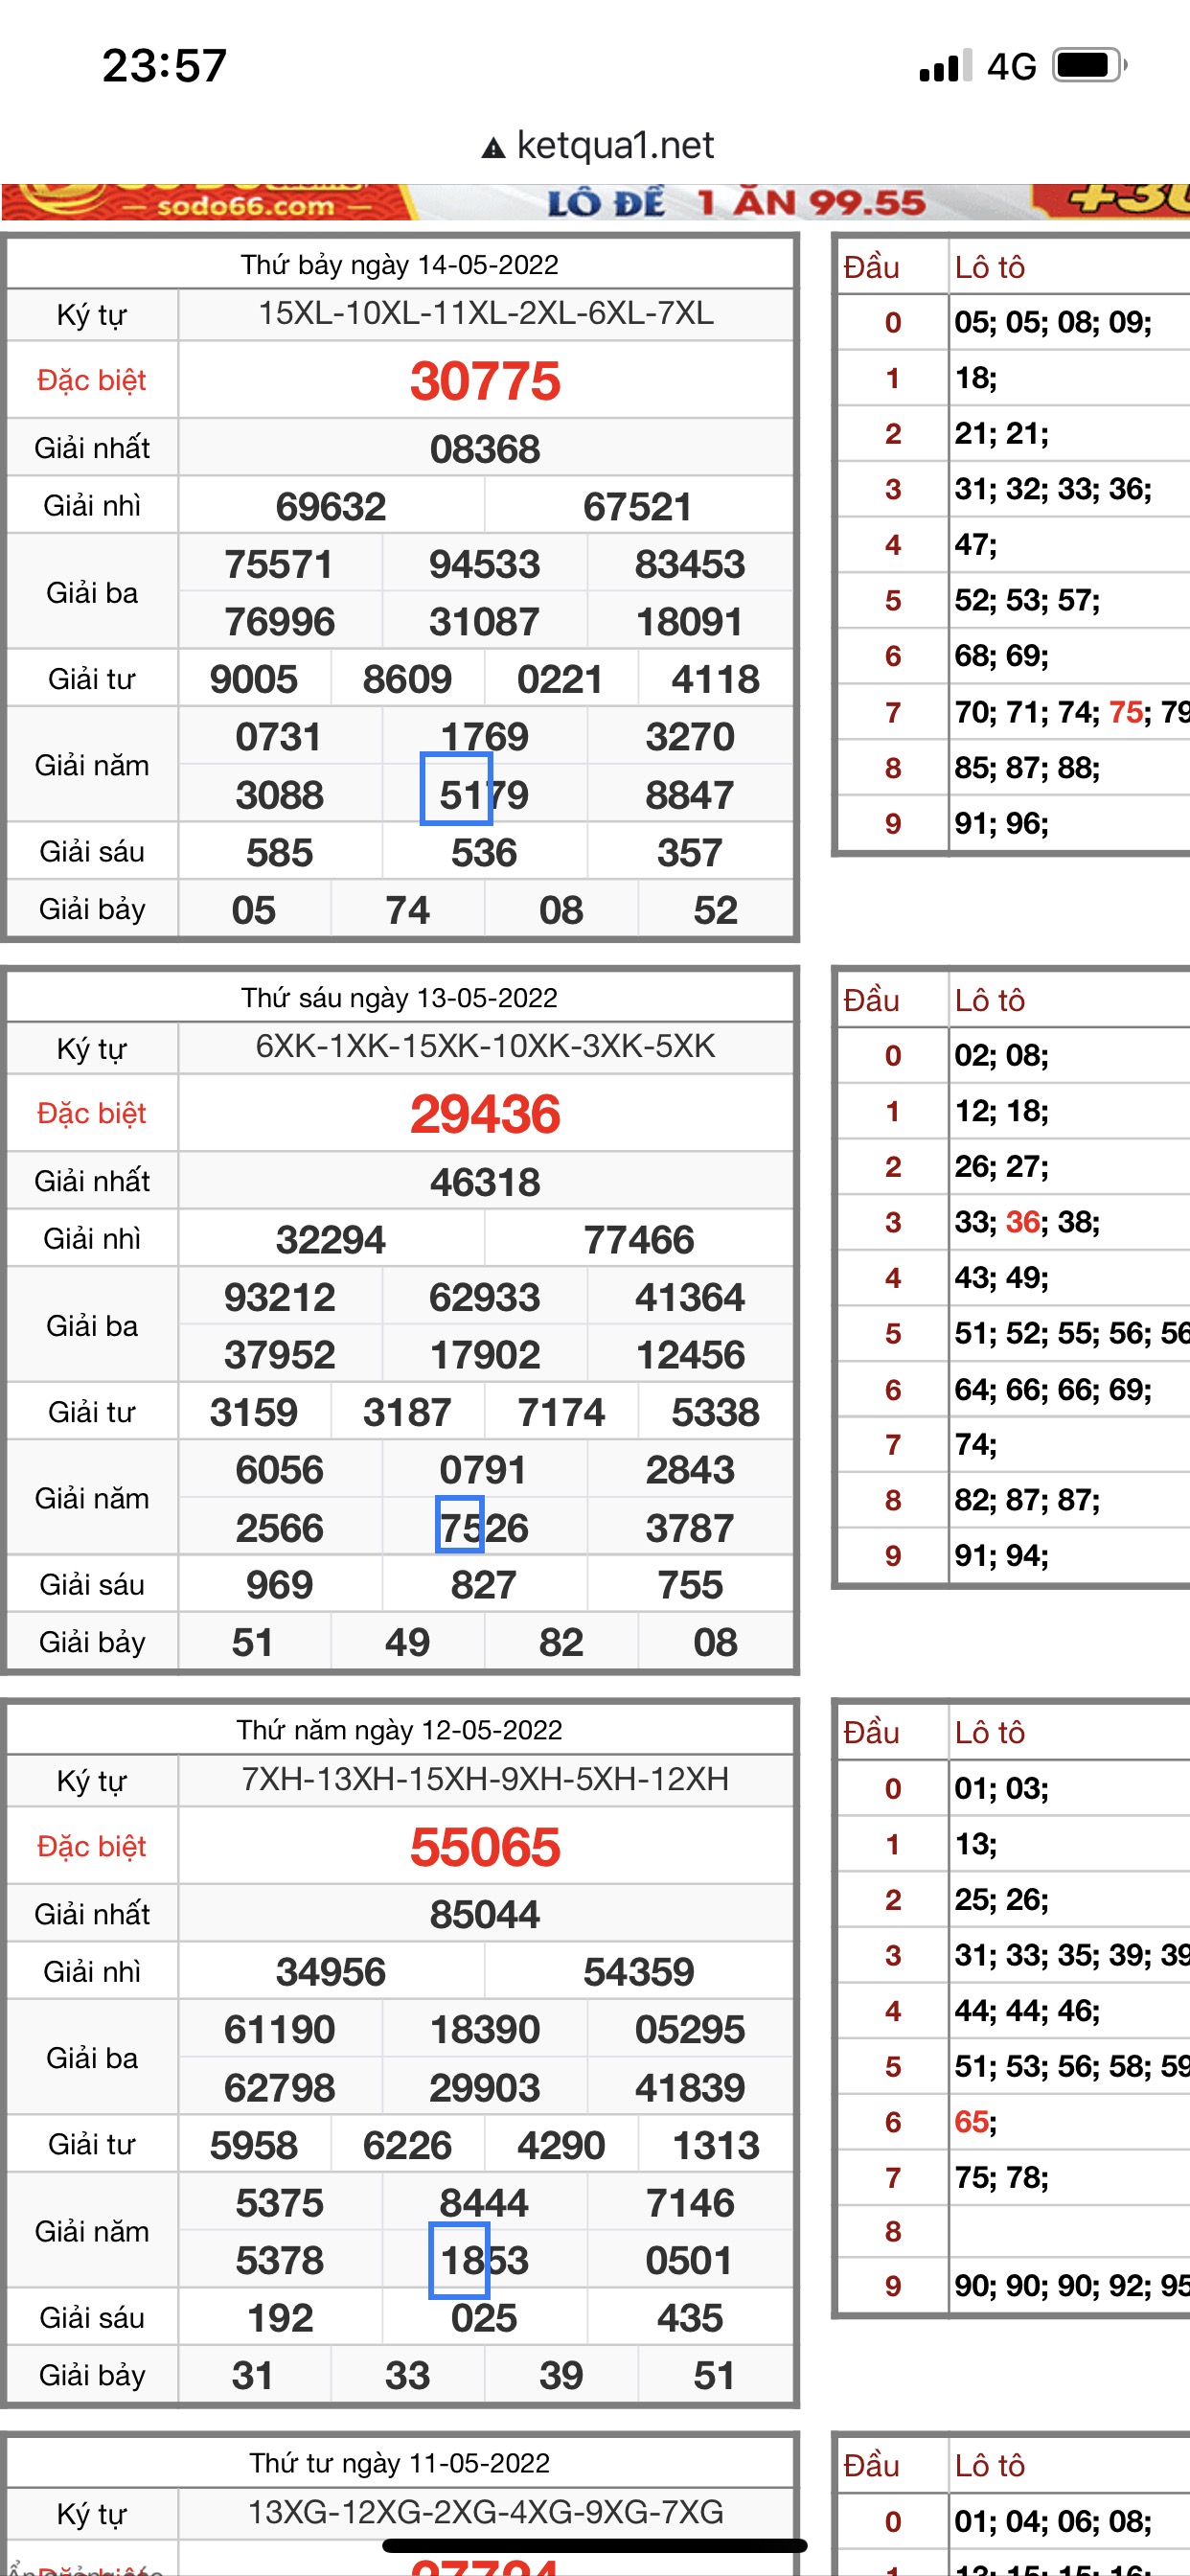Tap second prize number 54359

pos(638,1972)
